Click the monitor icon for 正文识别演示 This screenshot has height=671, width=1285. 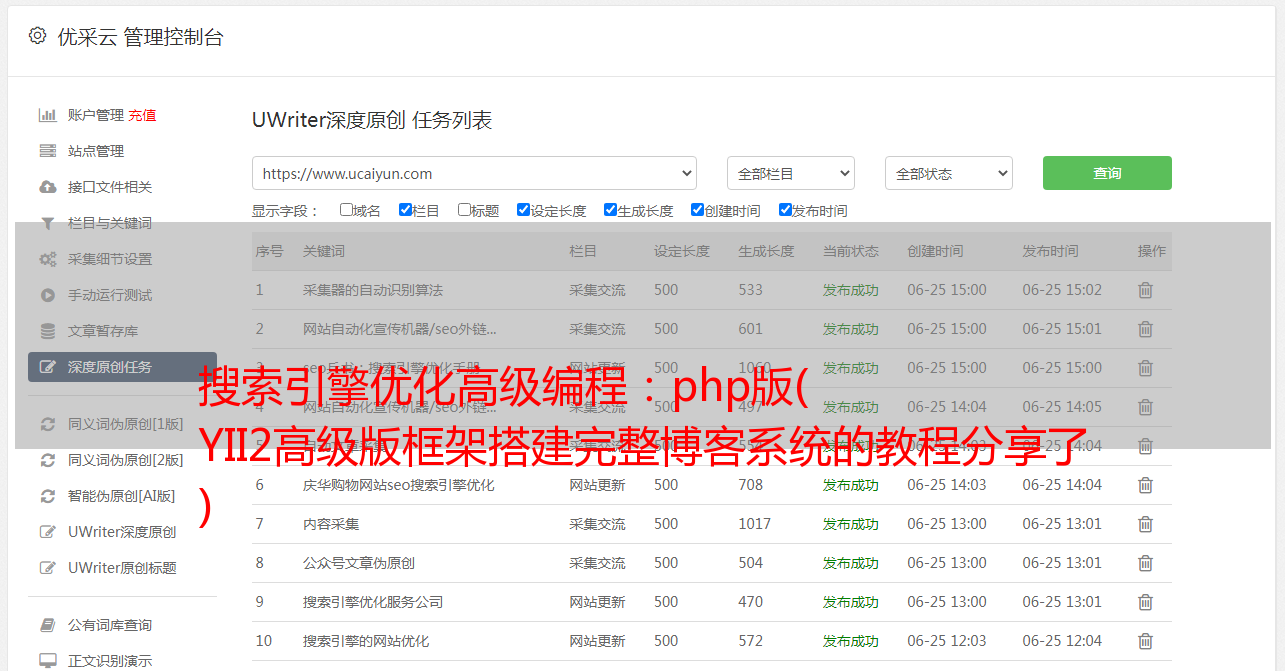tap(47, 661)
